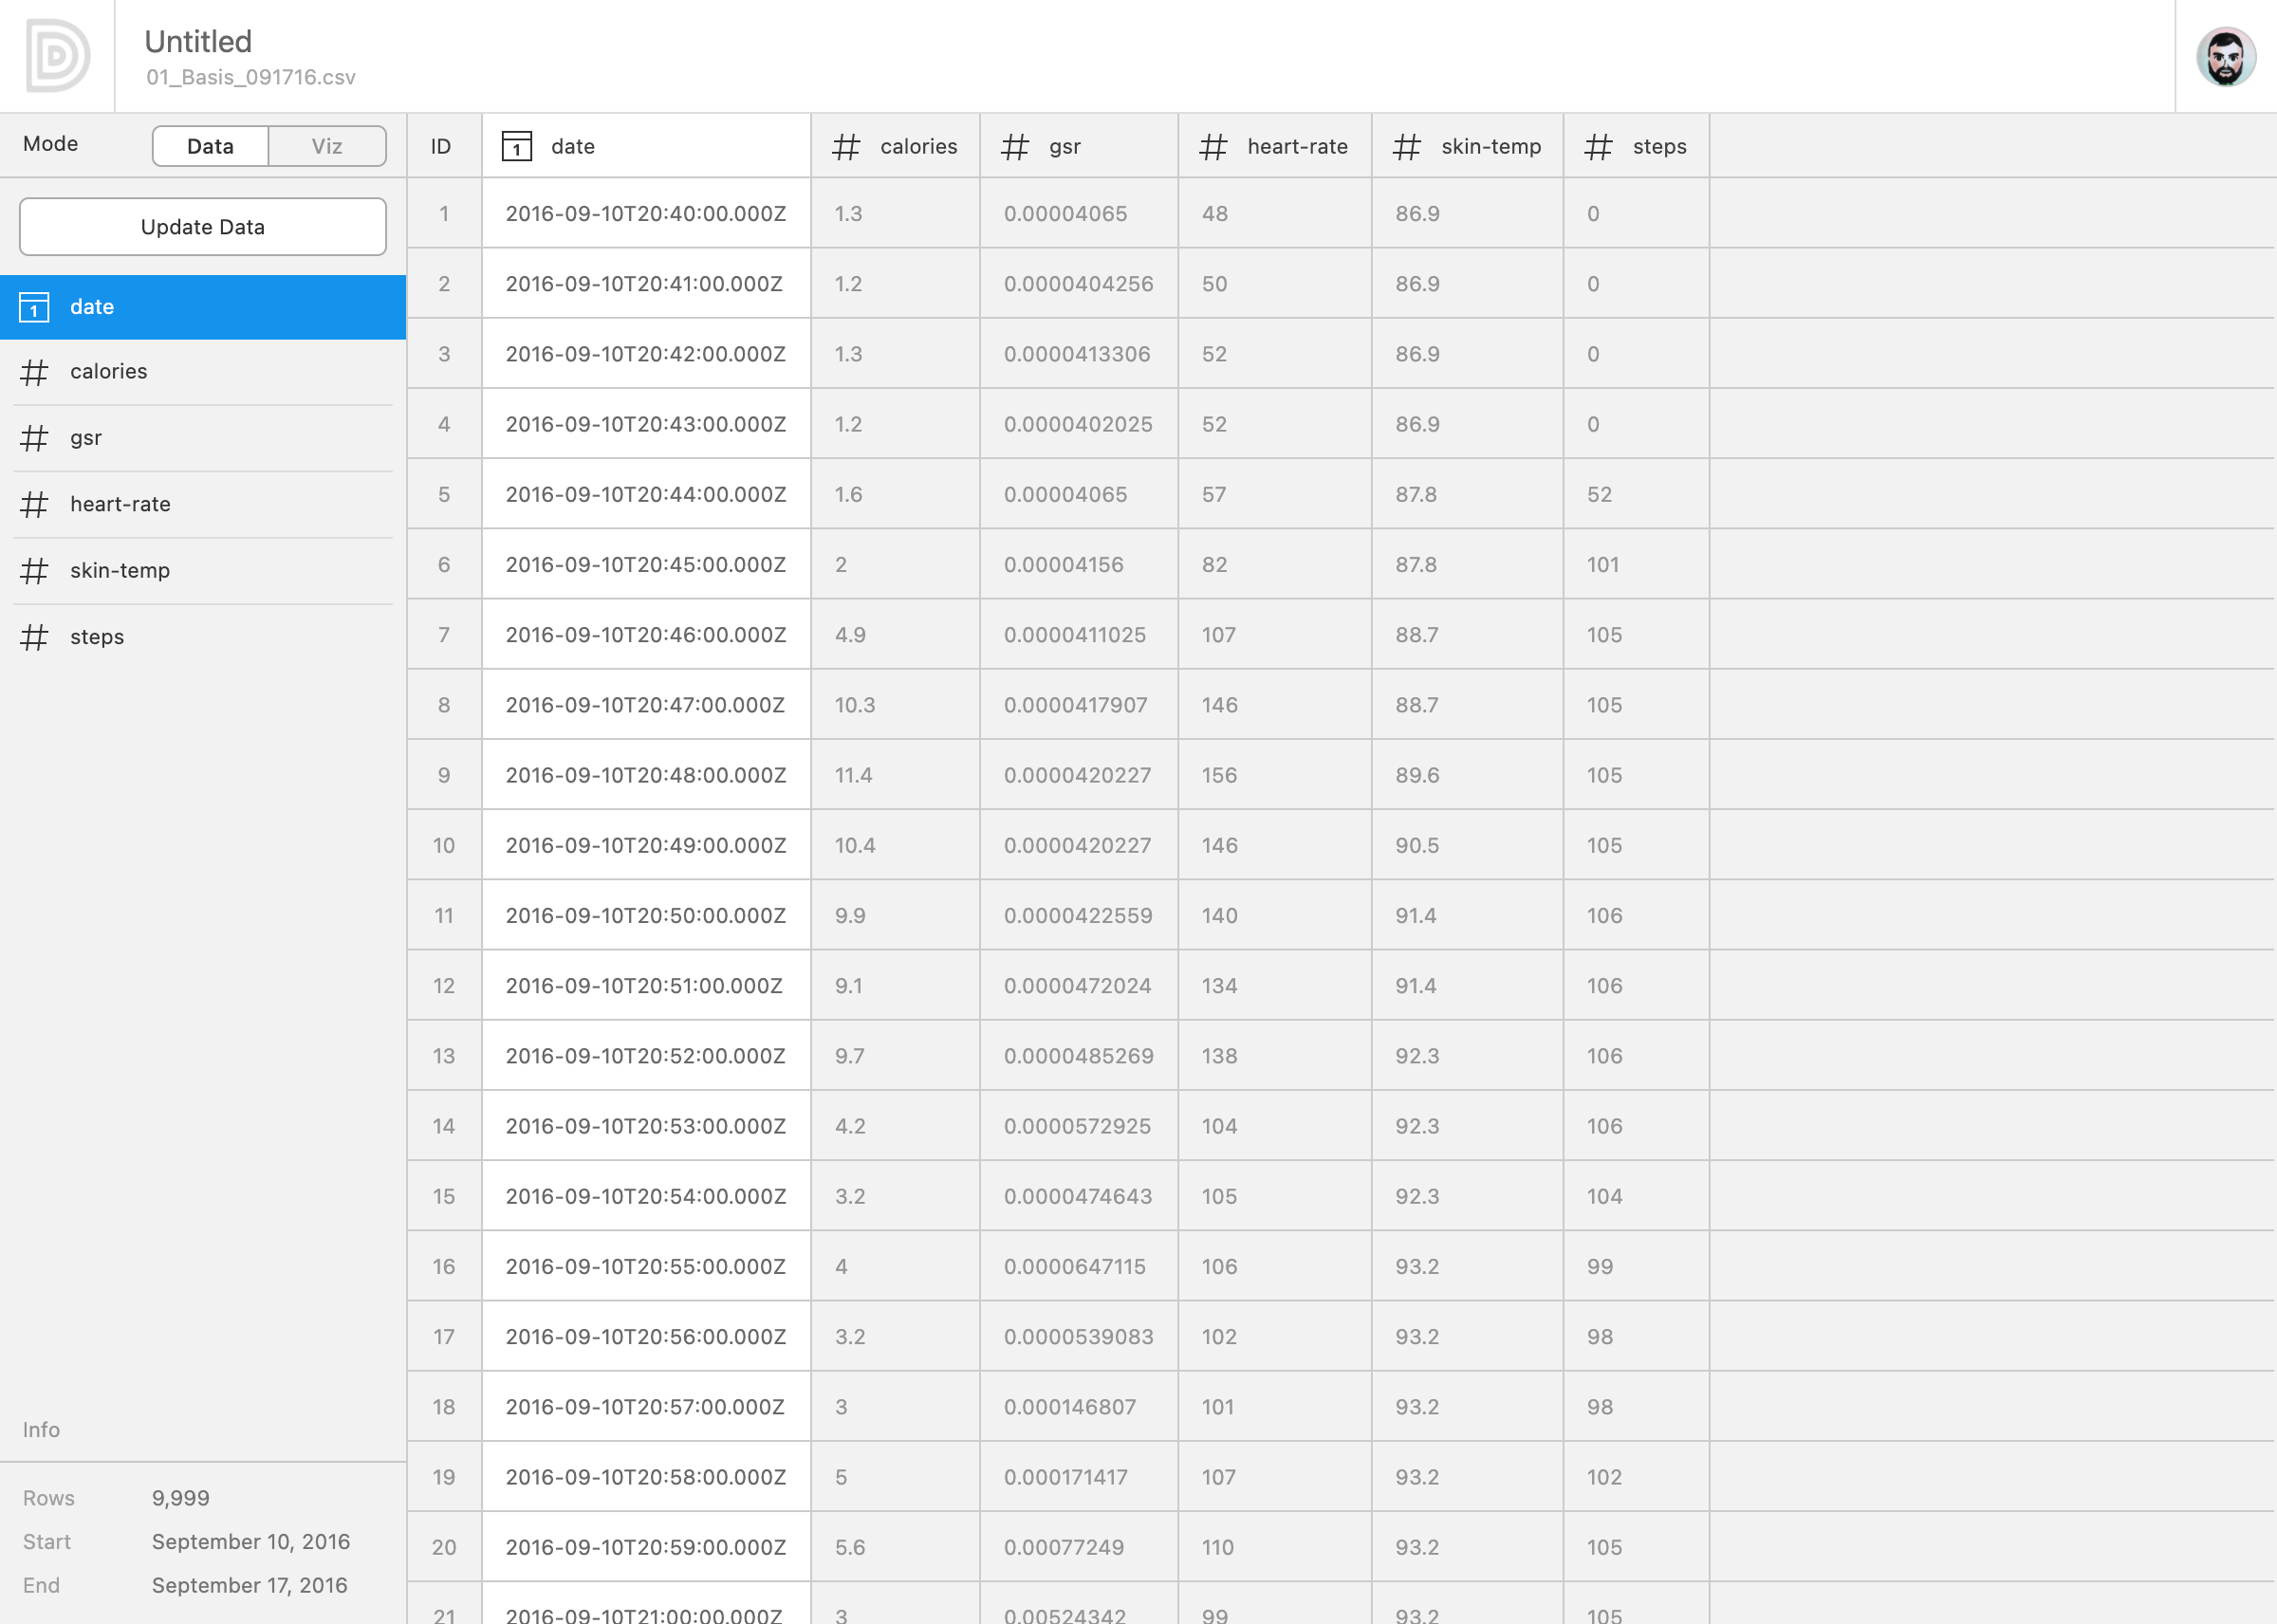Click the date column header label
This screenshot has width=2277, height=1624.
tap(573, 146)
